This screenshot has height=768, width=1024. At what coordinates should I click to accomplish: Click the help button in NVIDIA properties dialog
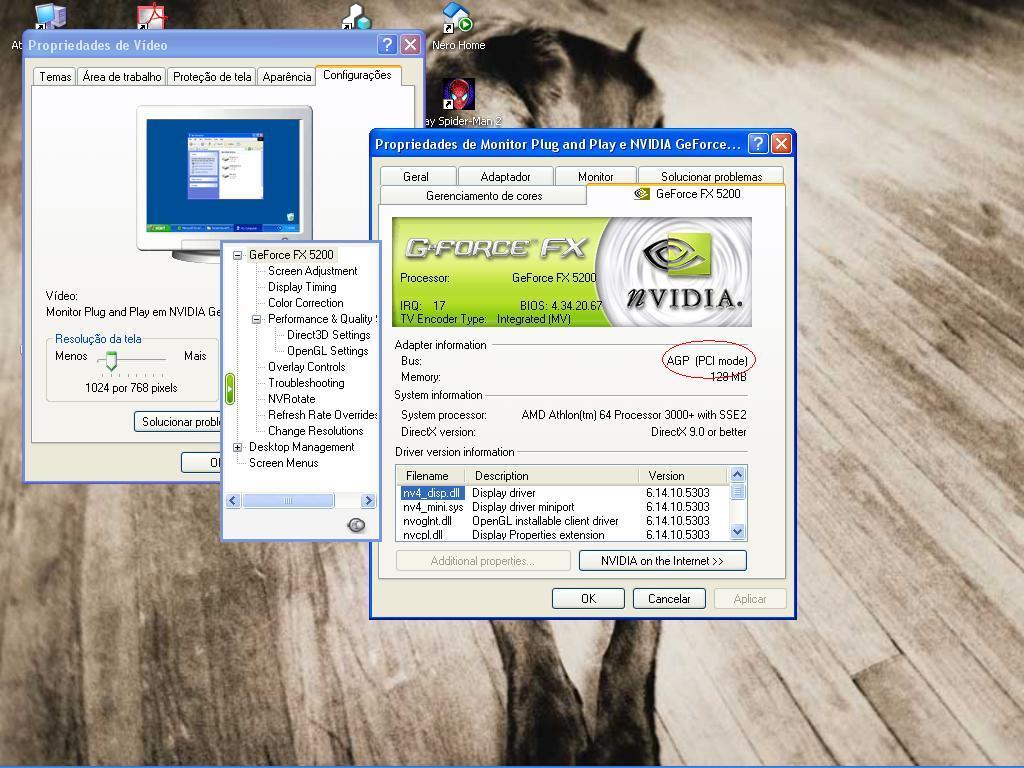[758, 144]
